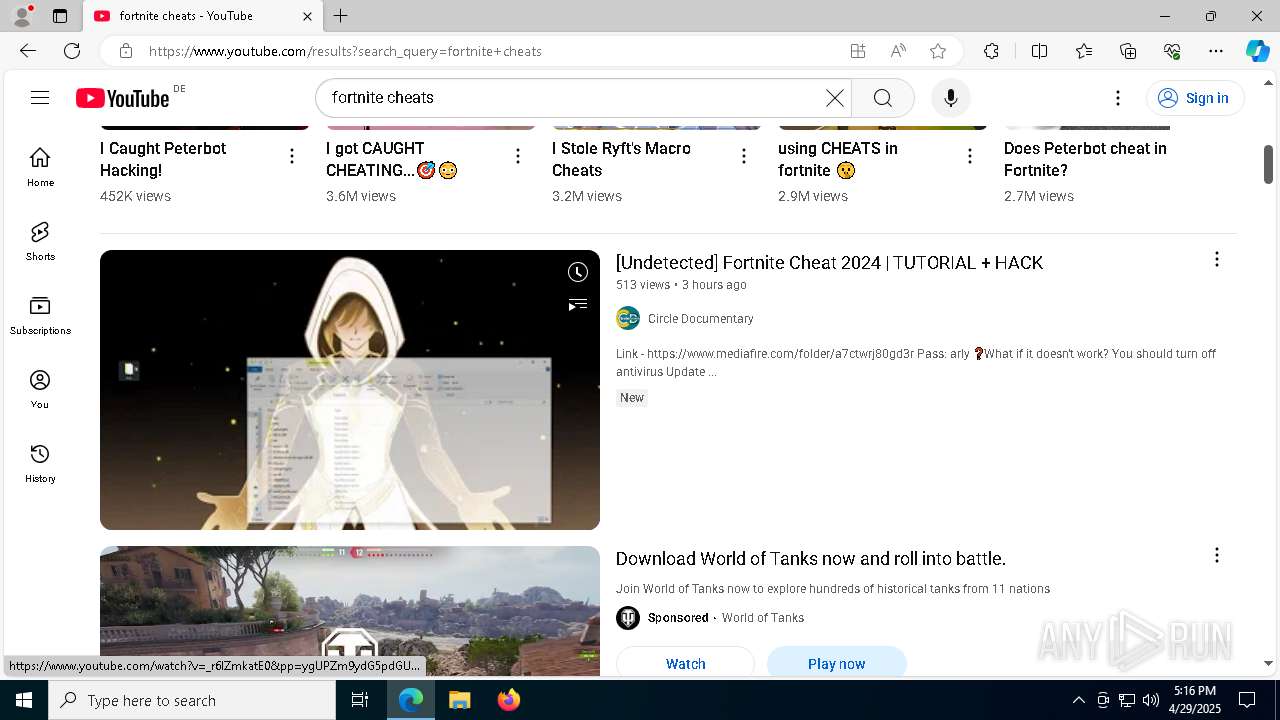The image size is (1280, 720).
Task: Open Home in the sidebar
Action: [x=40, y=167]
